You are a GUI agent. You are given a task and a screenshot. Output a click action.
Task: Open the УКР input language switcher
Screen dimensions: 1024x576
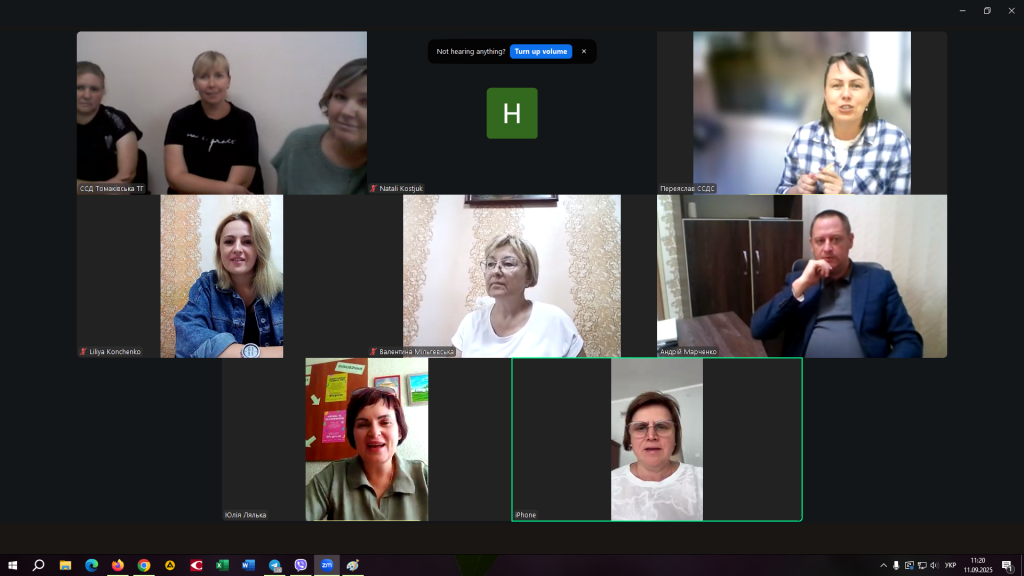click(x=950, y=565)
